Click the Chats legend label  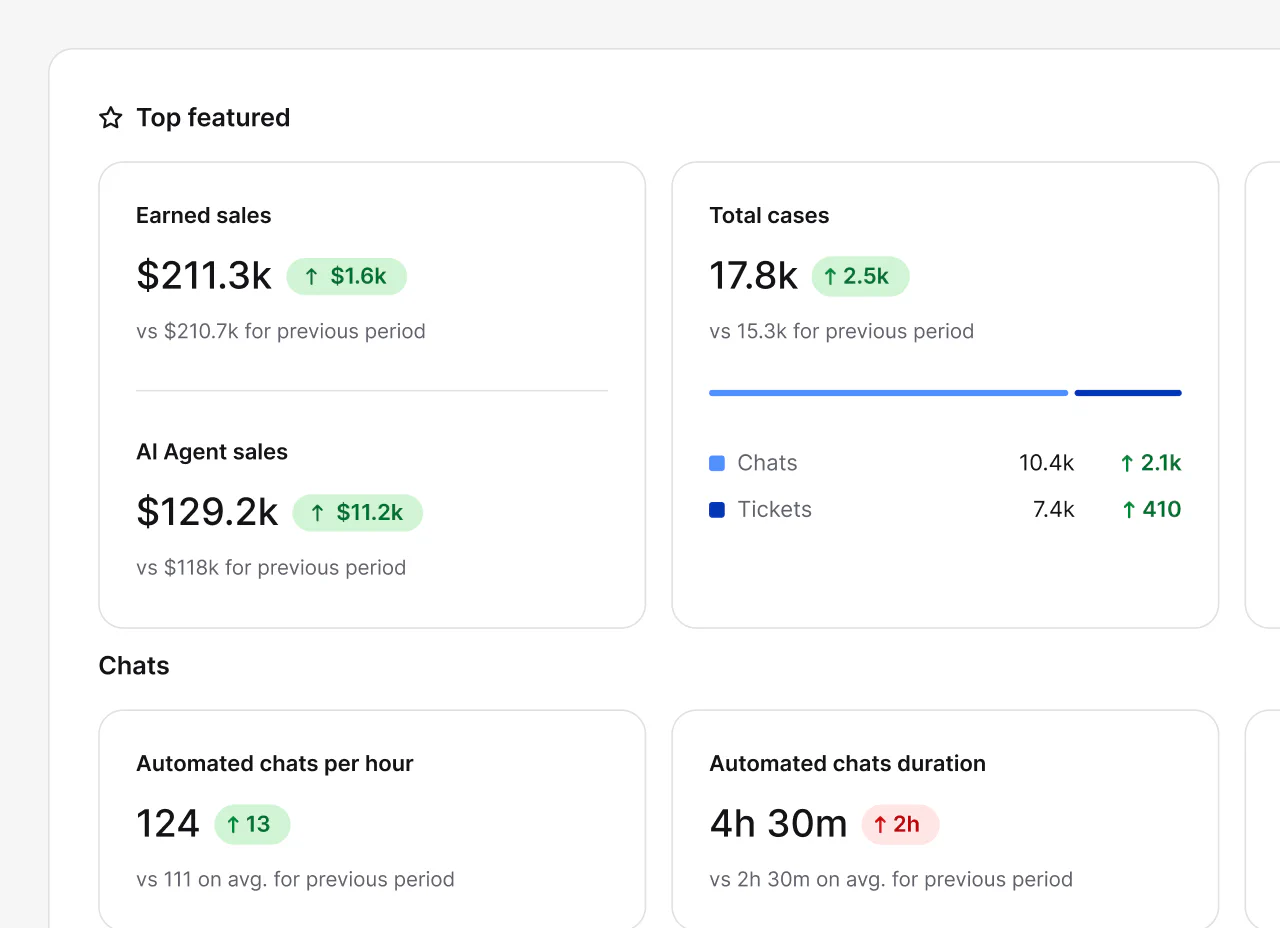pyautogui.click(x=767, y=463)
